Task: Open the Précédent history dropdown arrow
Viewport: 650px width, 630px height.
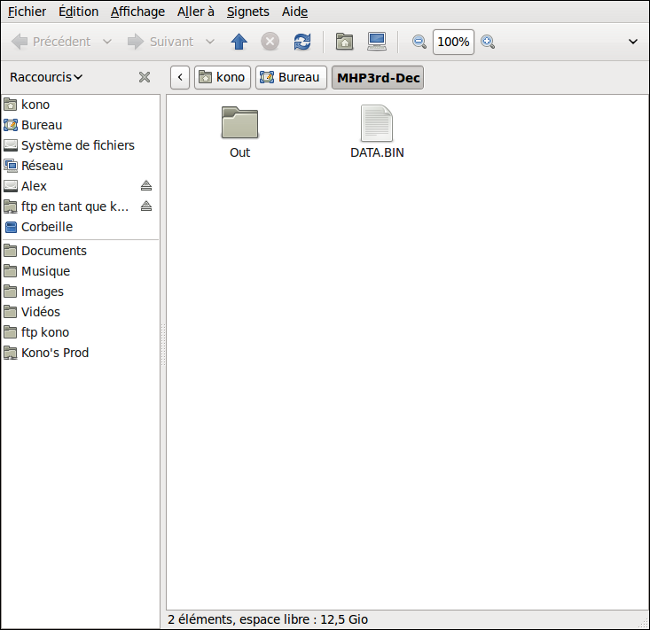Action: tap(107, 41)
